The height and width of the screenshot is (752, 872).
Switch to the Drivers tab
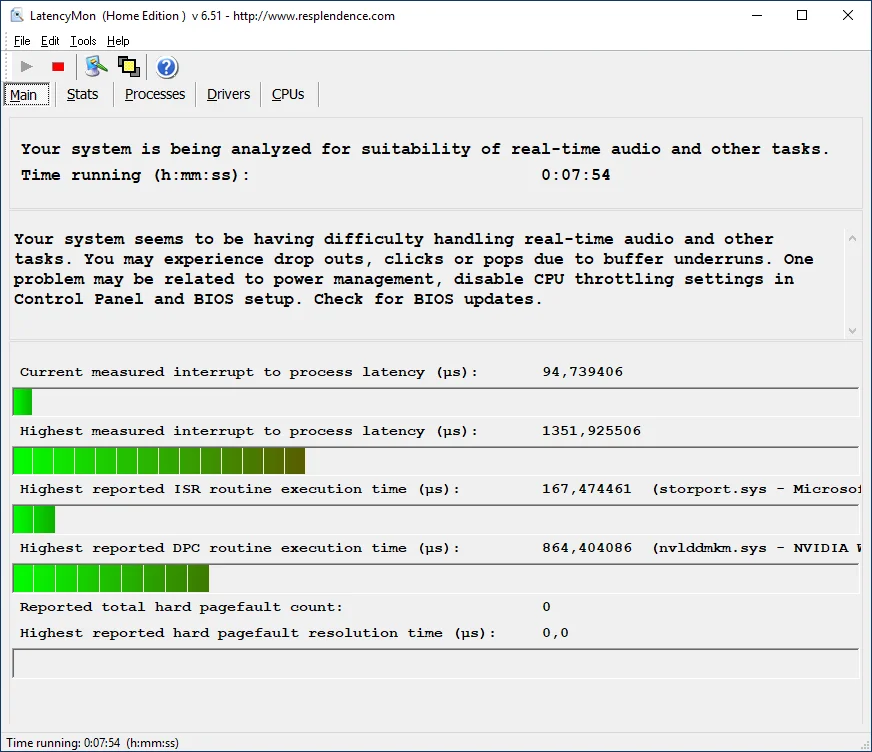pyautogui.click(x=229, y=95)
